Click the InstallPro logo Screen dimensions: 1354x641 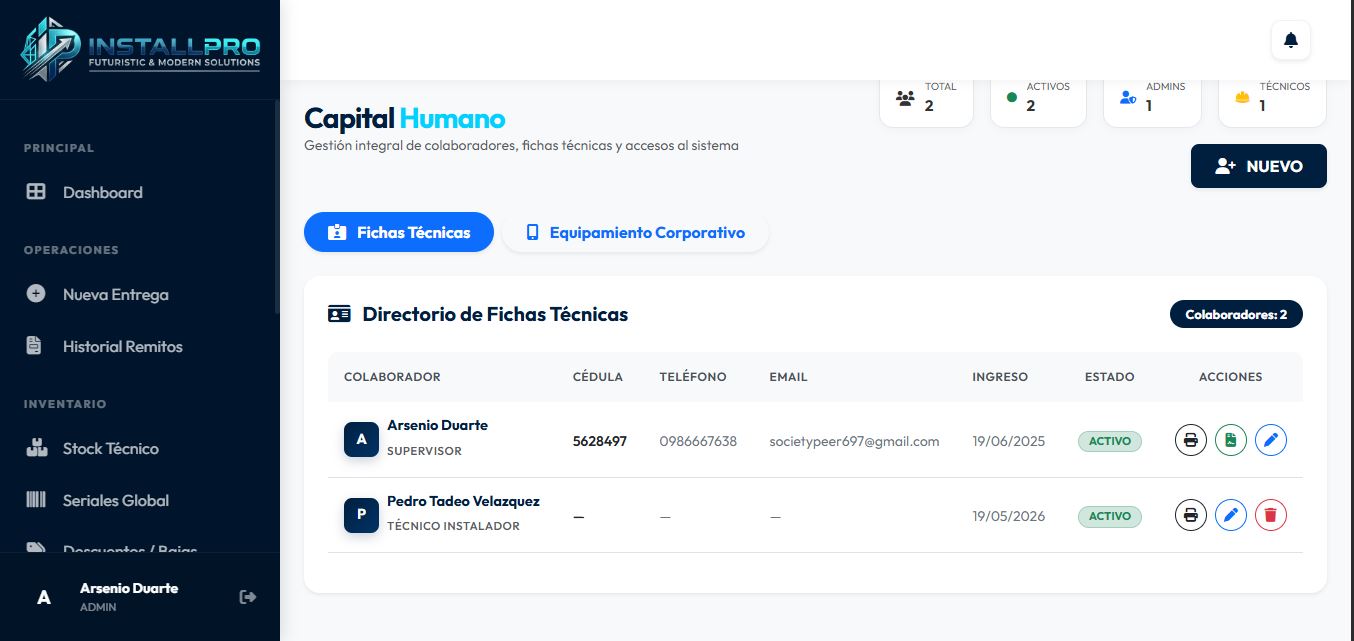(140, 48)
